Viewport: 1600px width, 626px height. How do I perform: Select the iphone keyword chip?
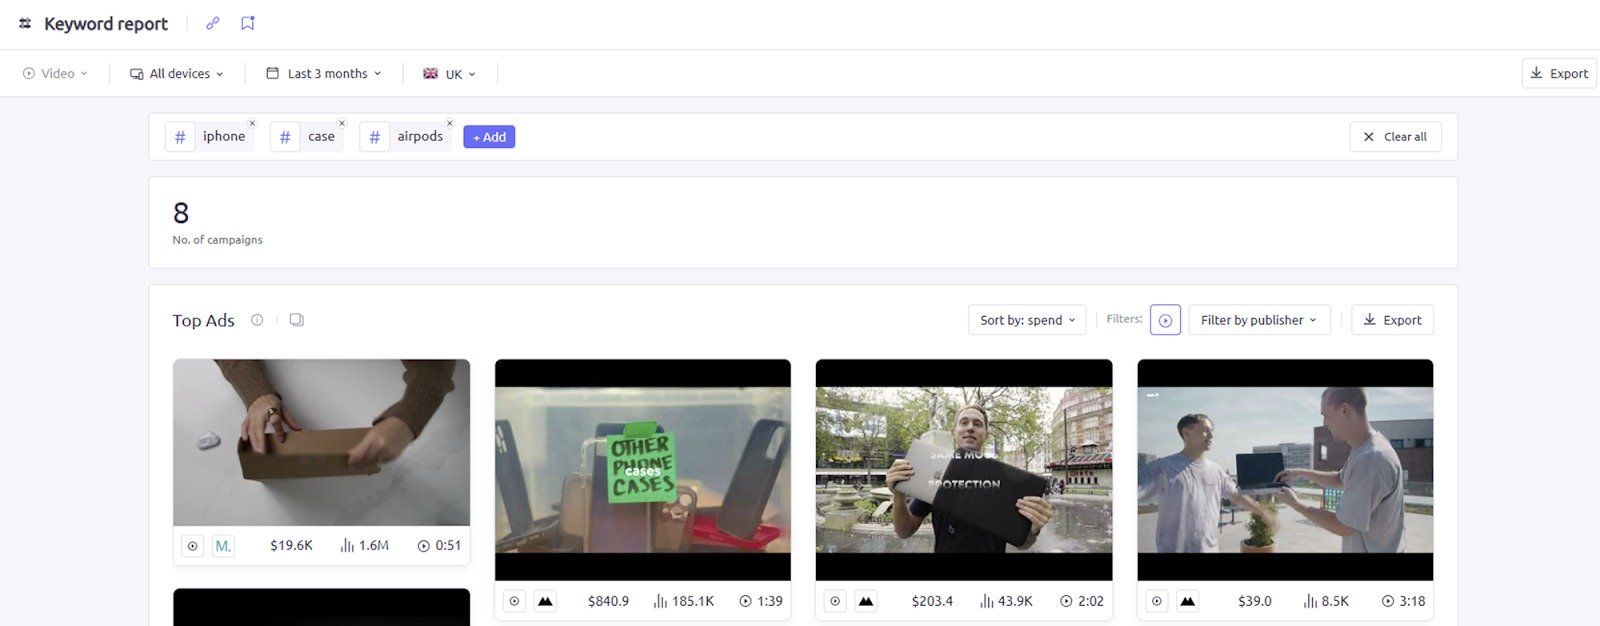click(x=210, y=137)
